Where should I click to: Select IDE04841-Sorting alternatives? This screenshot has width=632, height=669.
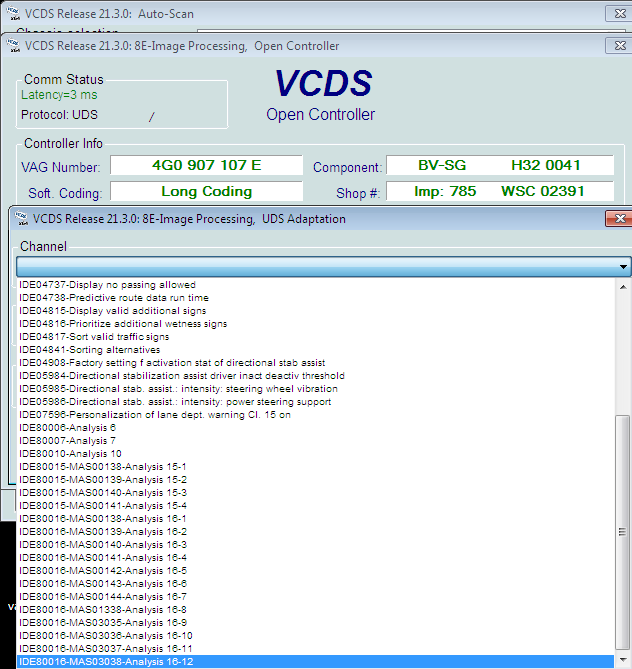[315, 349]
